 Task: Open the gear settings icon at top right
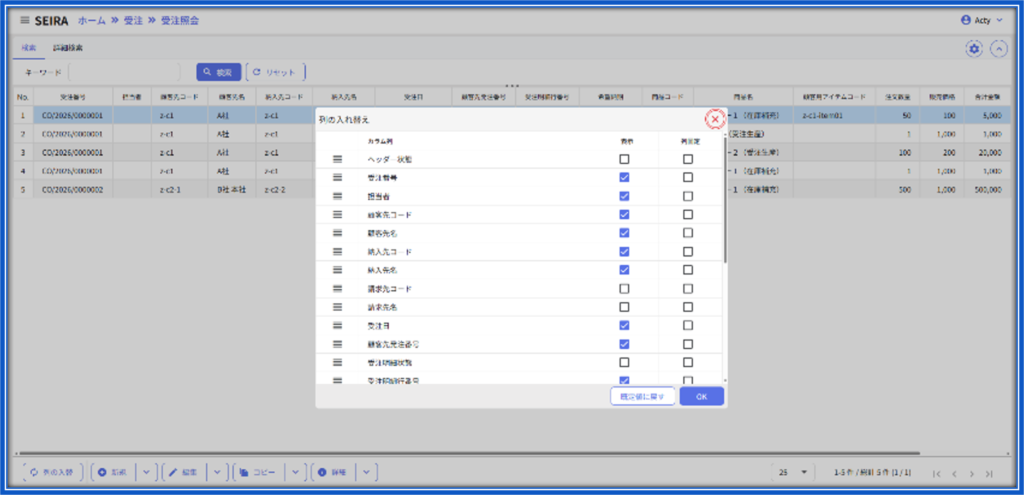coord(974,49)
